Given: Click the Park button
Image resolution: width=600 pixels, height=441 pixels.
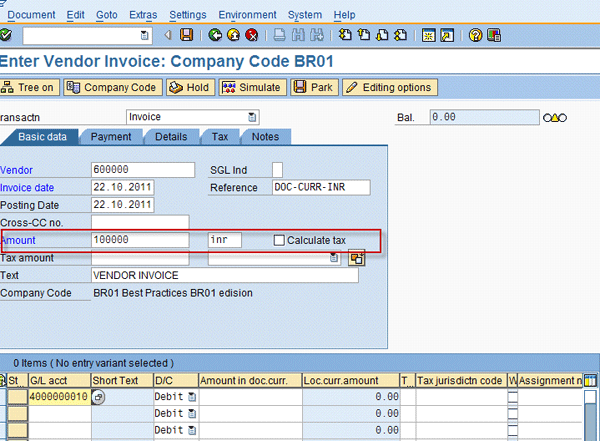Looking at the screenshot, I should tap(315, 88).
